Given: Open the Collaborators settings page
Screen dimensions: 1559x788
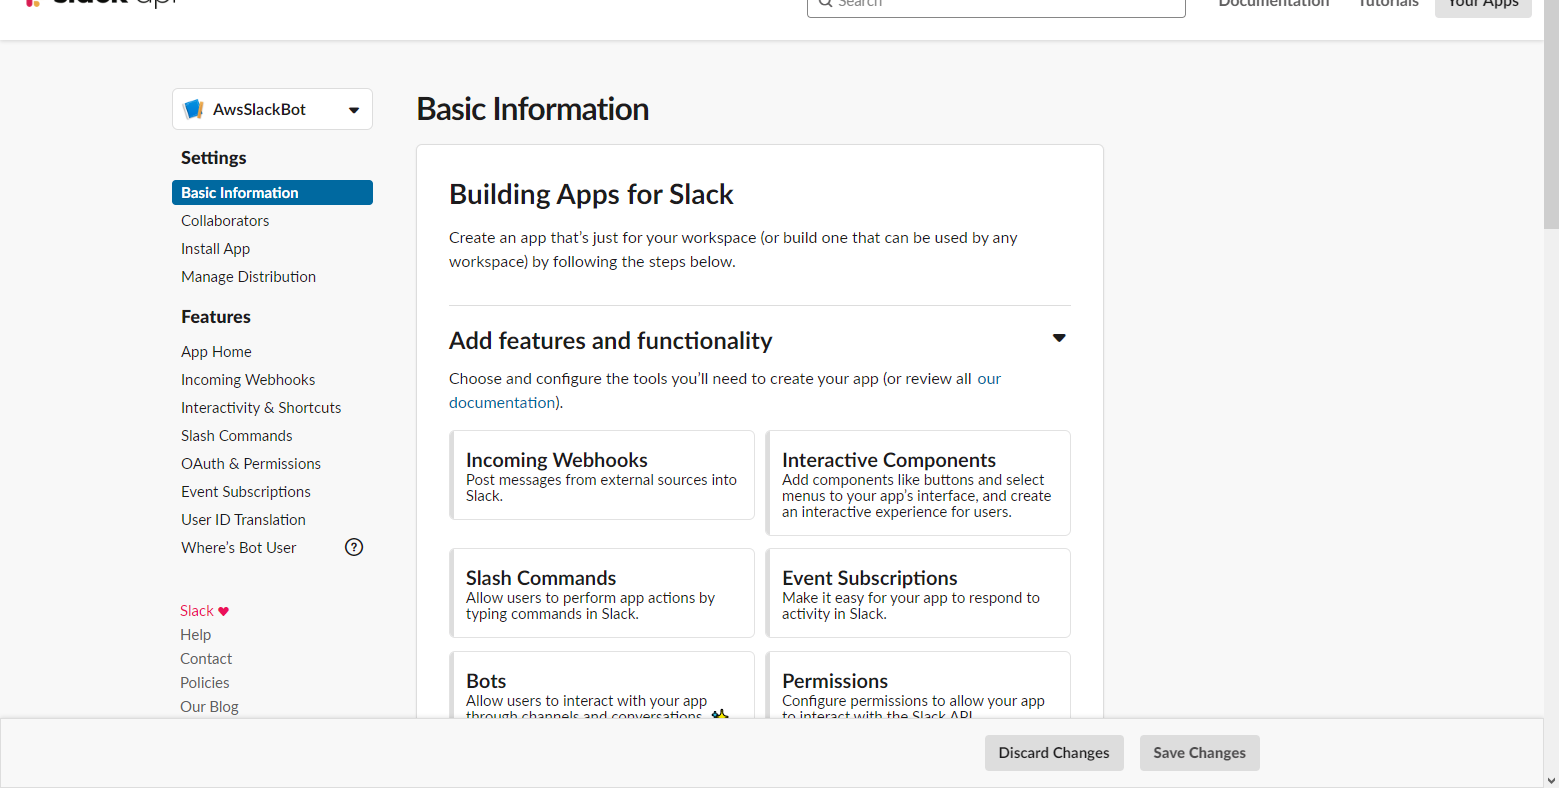Looking at the screenshot, I should tap(225, 220).
